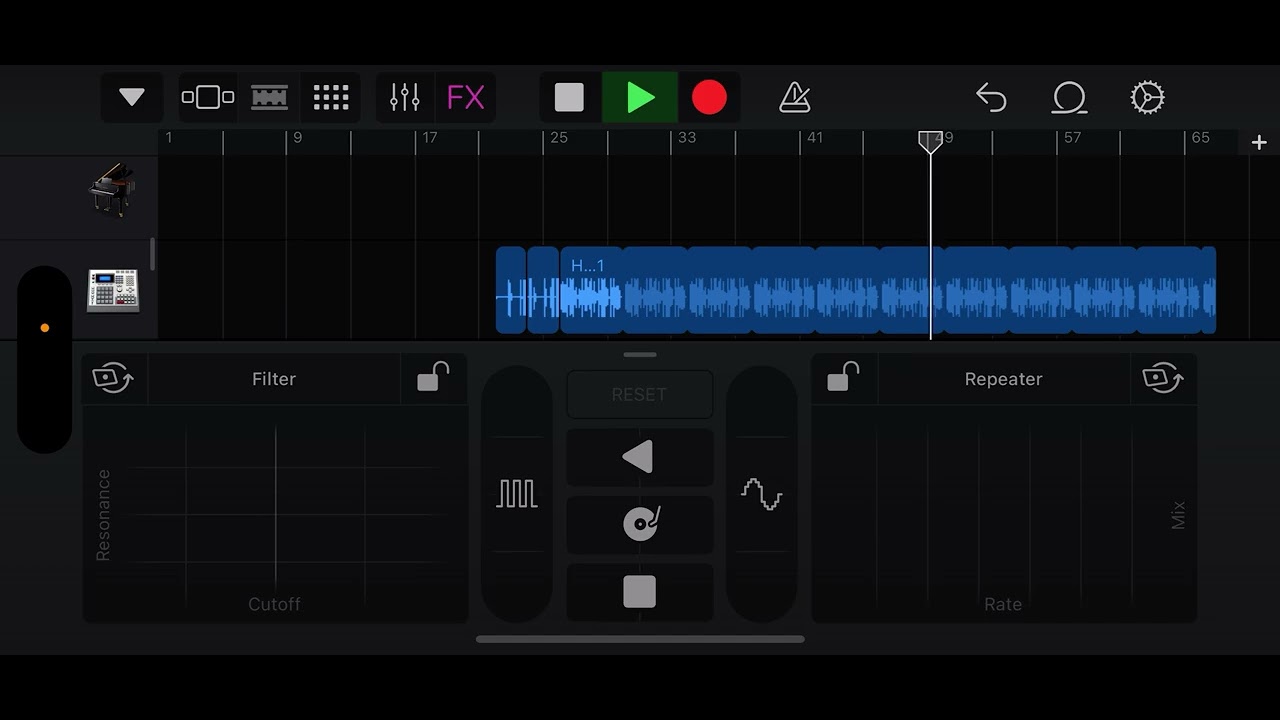Toggle the Repeater pad lock

[844, 379]
